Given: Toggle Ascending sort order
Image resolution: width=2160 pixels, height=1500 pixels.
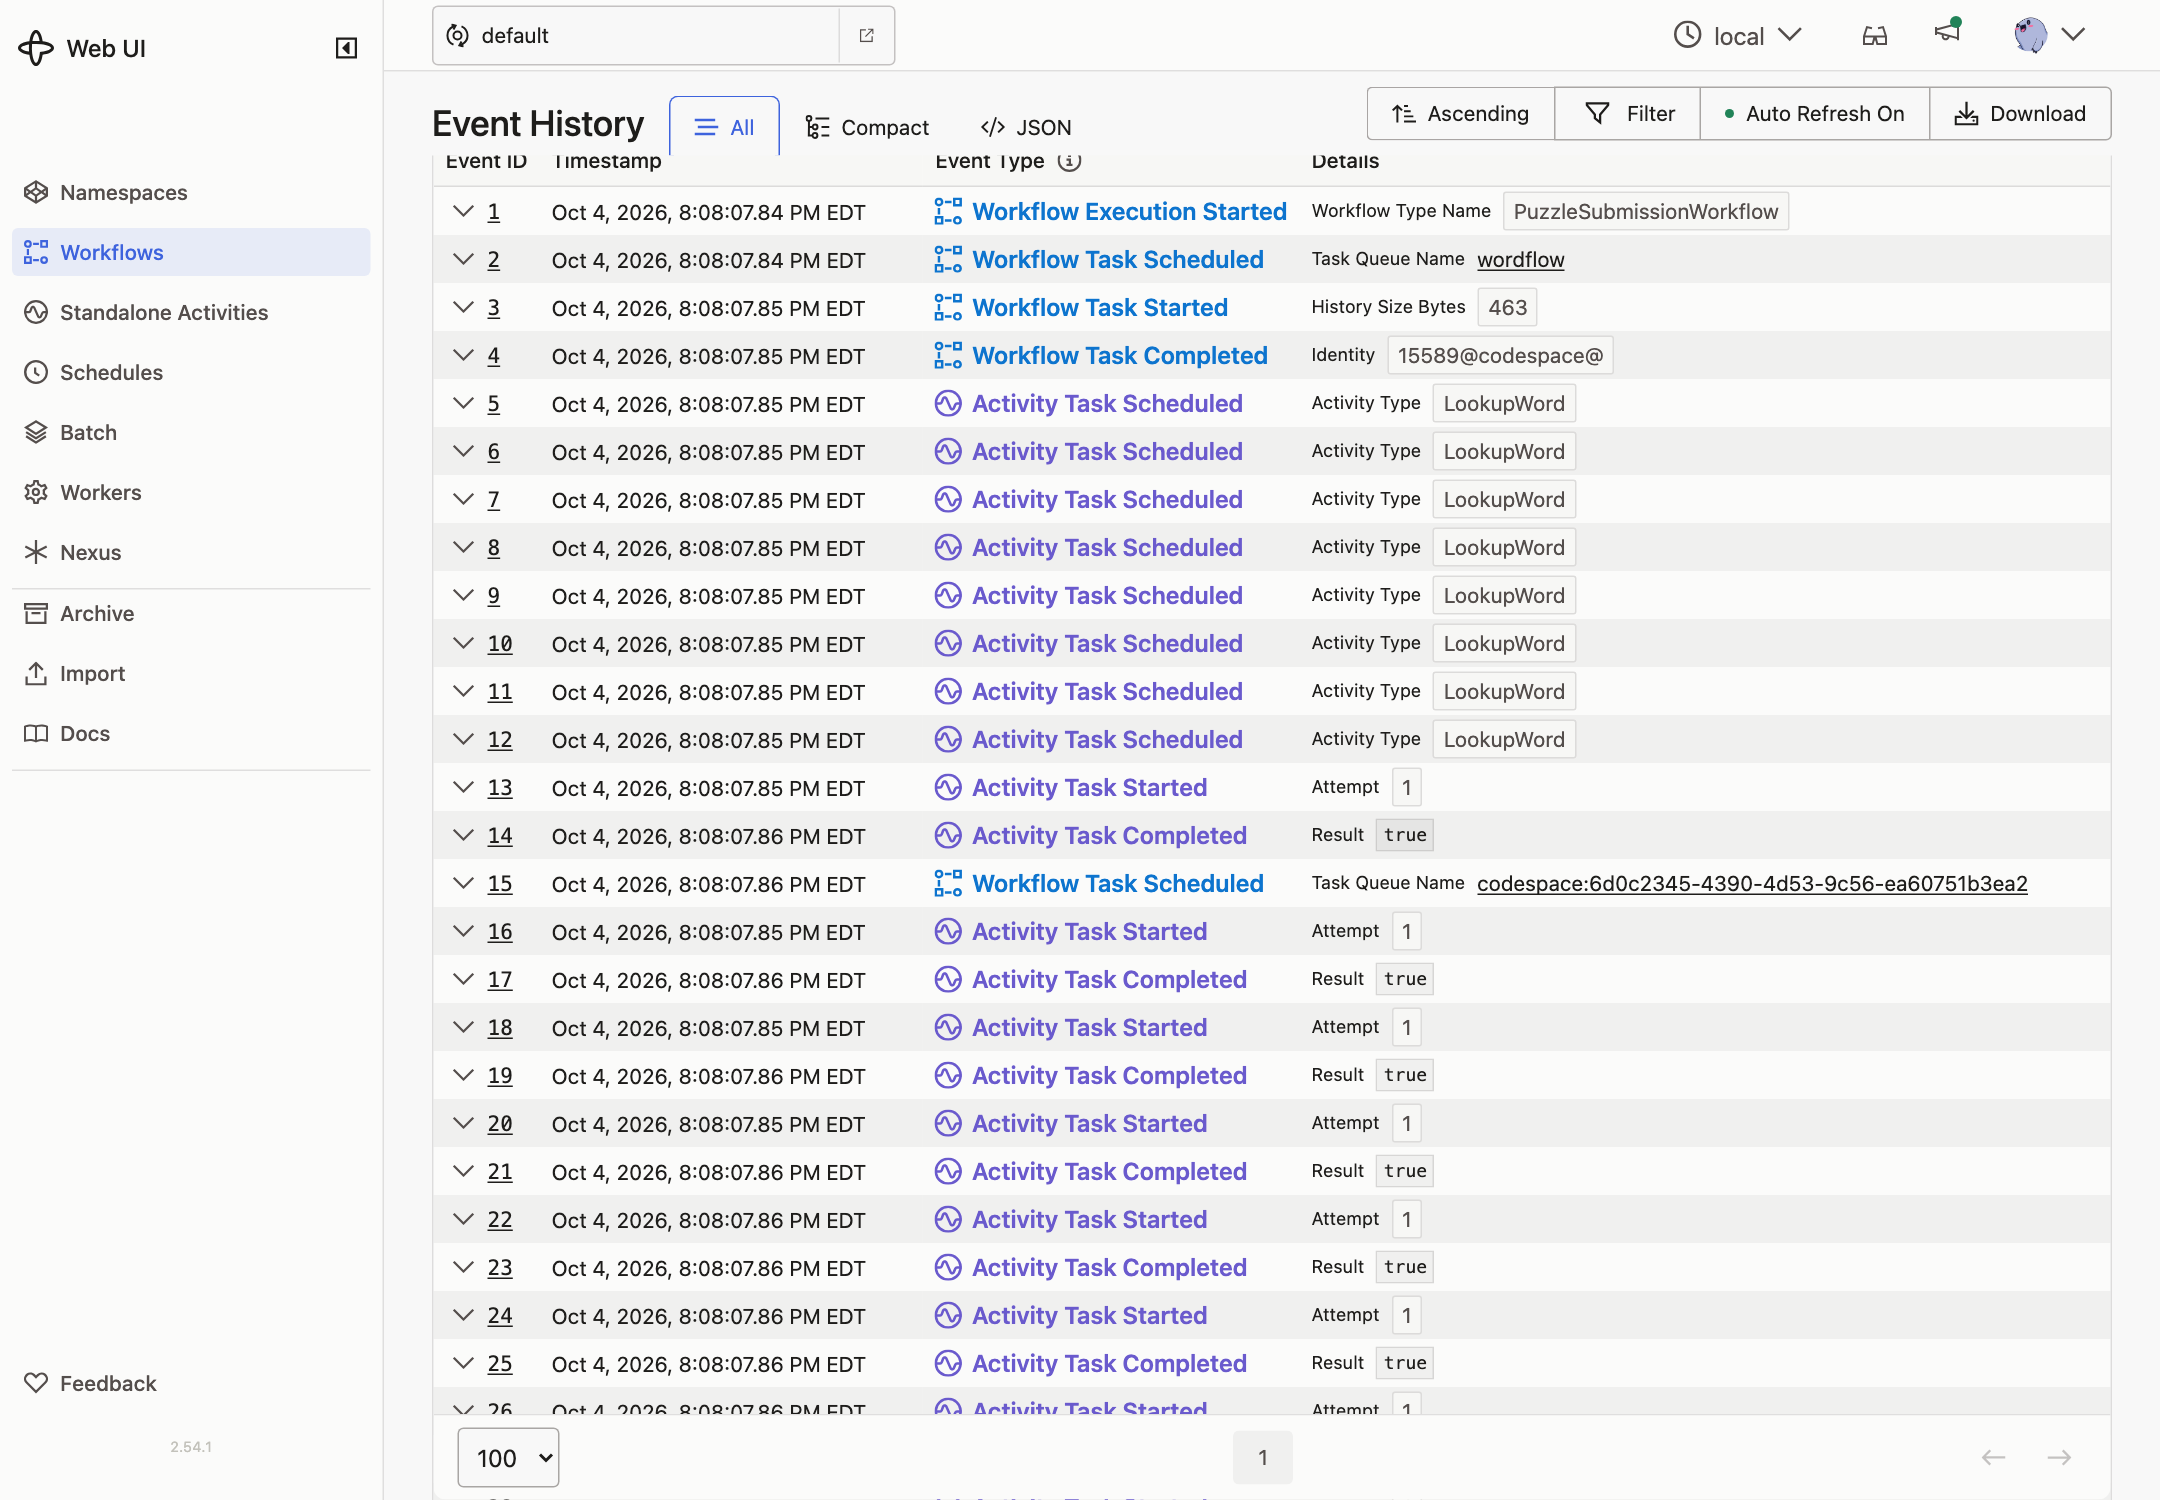Looking at the screenshot, I should 1461,113.
